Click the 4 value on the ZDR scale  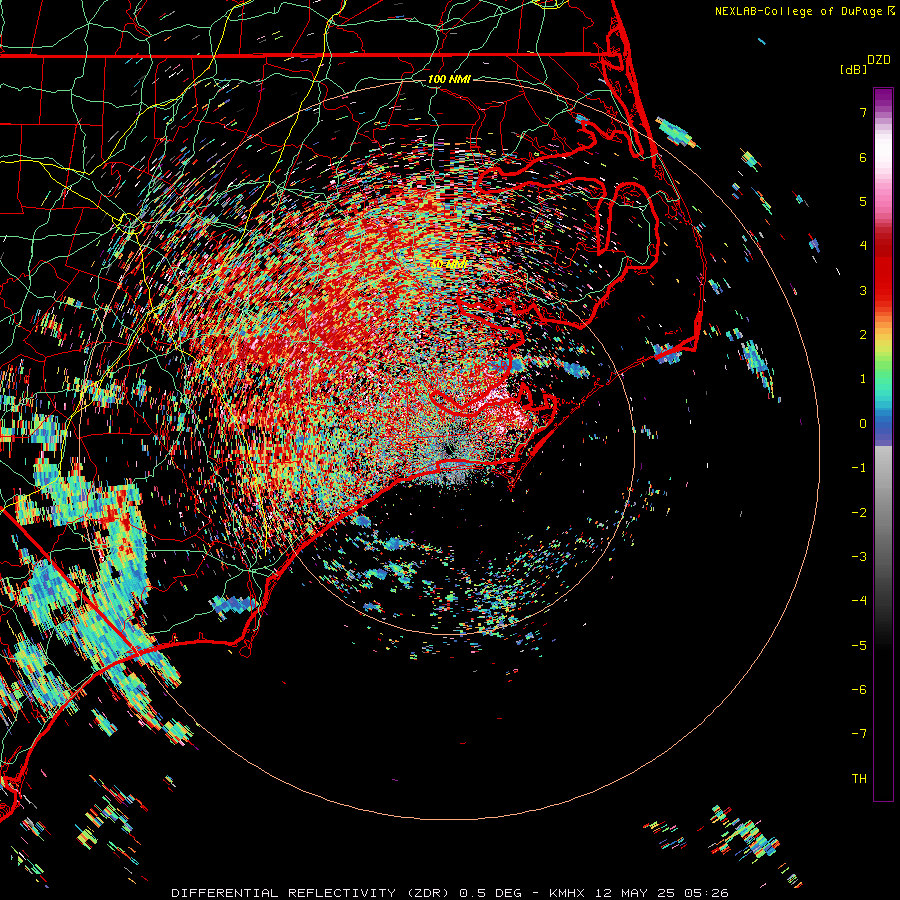coord(863,246)
